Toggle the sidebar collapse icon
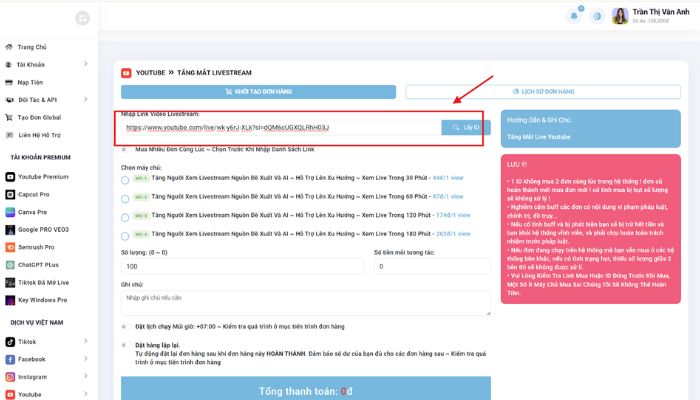 [x=82, y=18]
